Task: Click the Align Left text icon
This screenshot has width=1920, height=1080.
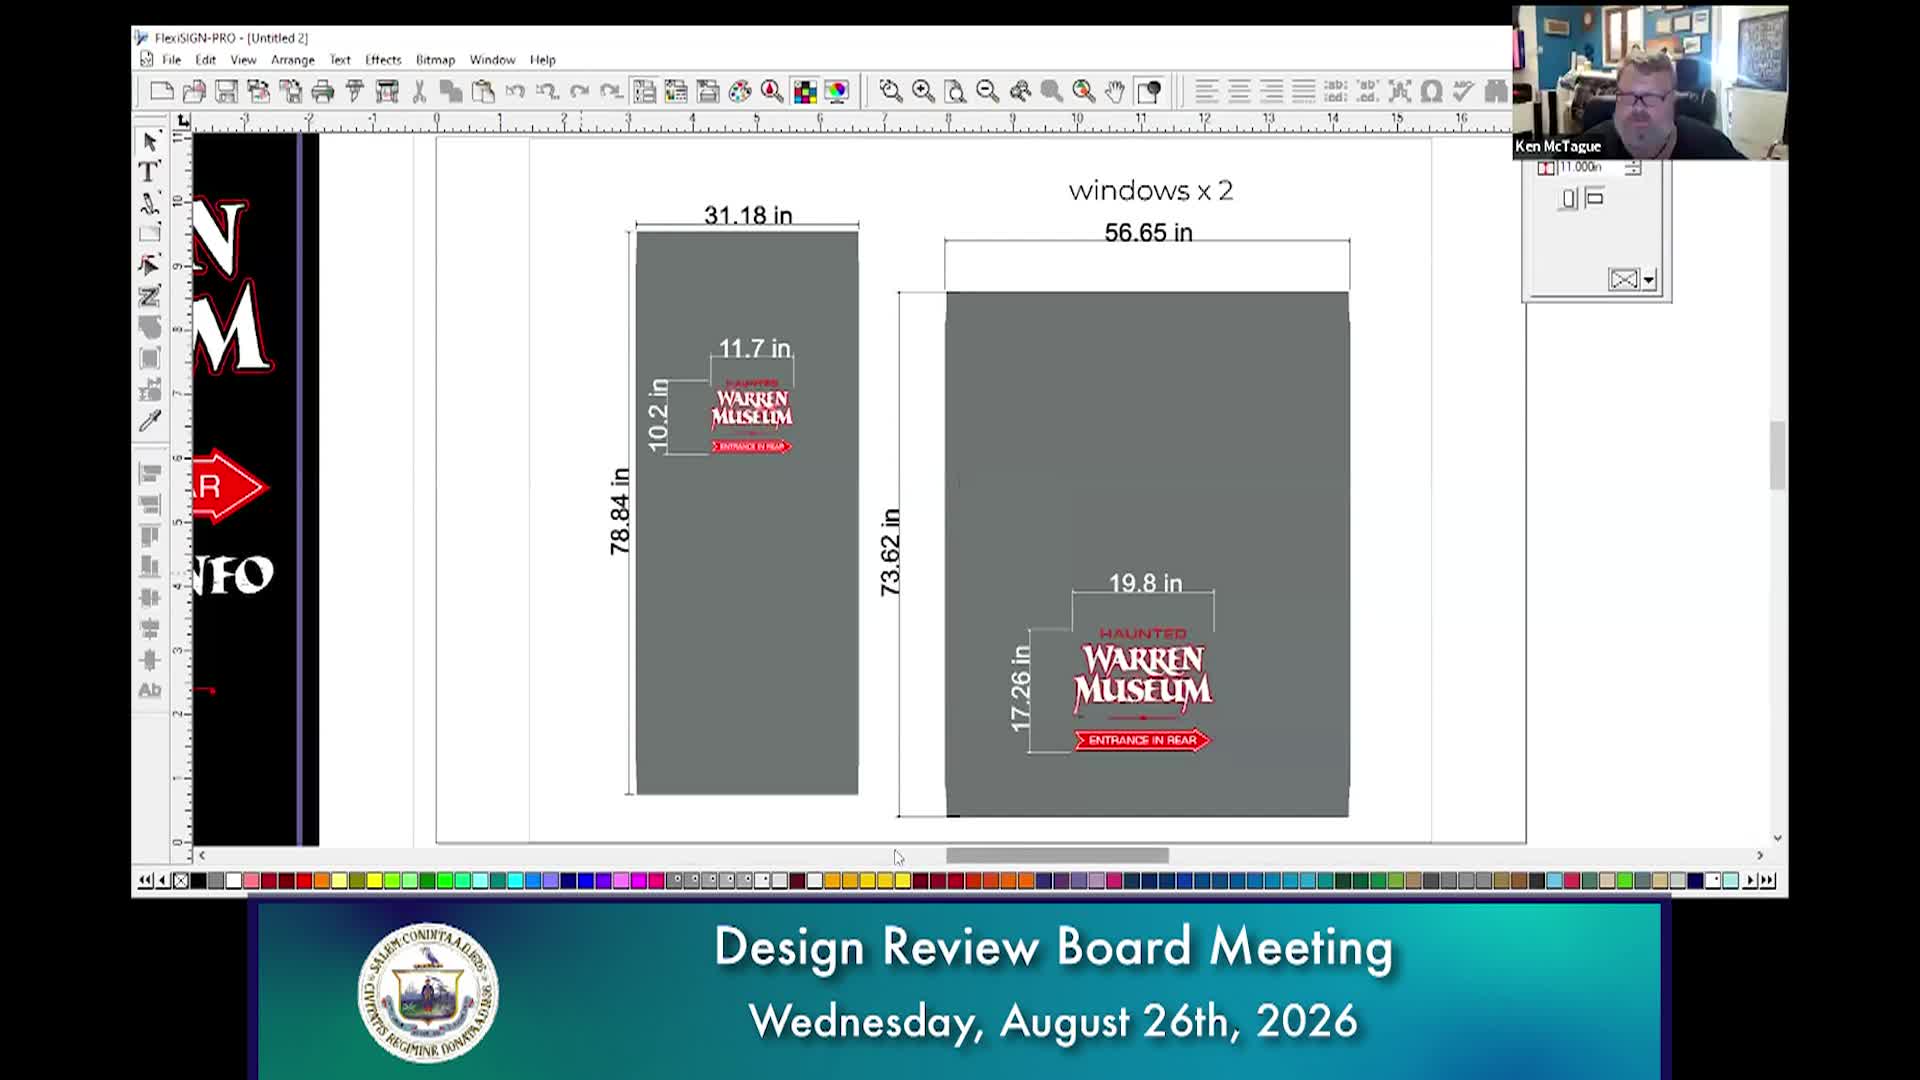Action: click(1207, 92)
